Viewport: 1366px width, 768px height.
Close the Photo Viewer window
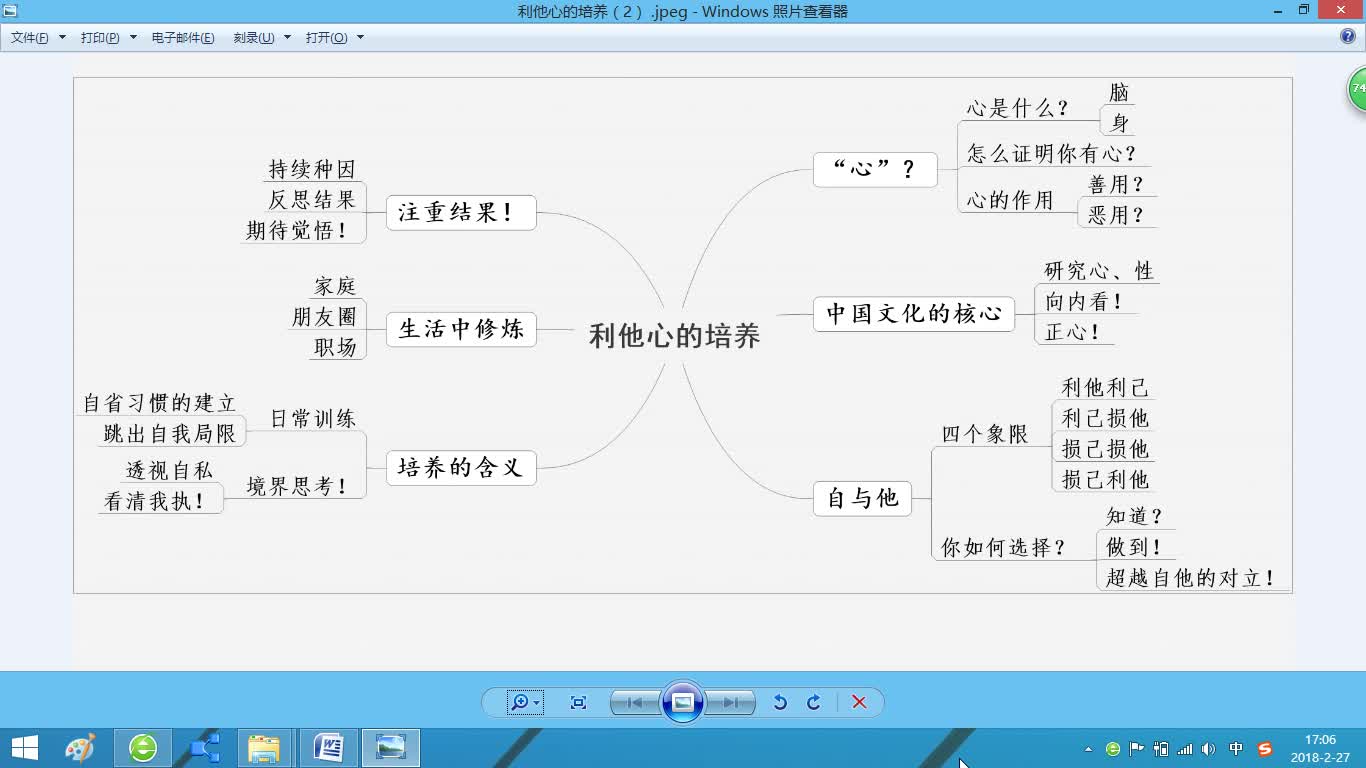pos(1342,10)
